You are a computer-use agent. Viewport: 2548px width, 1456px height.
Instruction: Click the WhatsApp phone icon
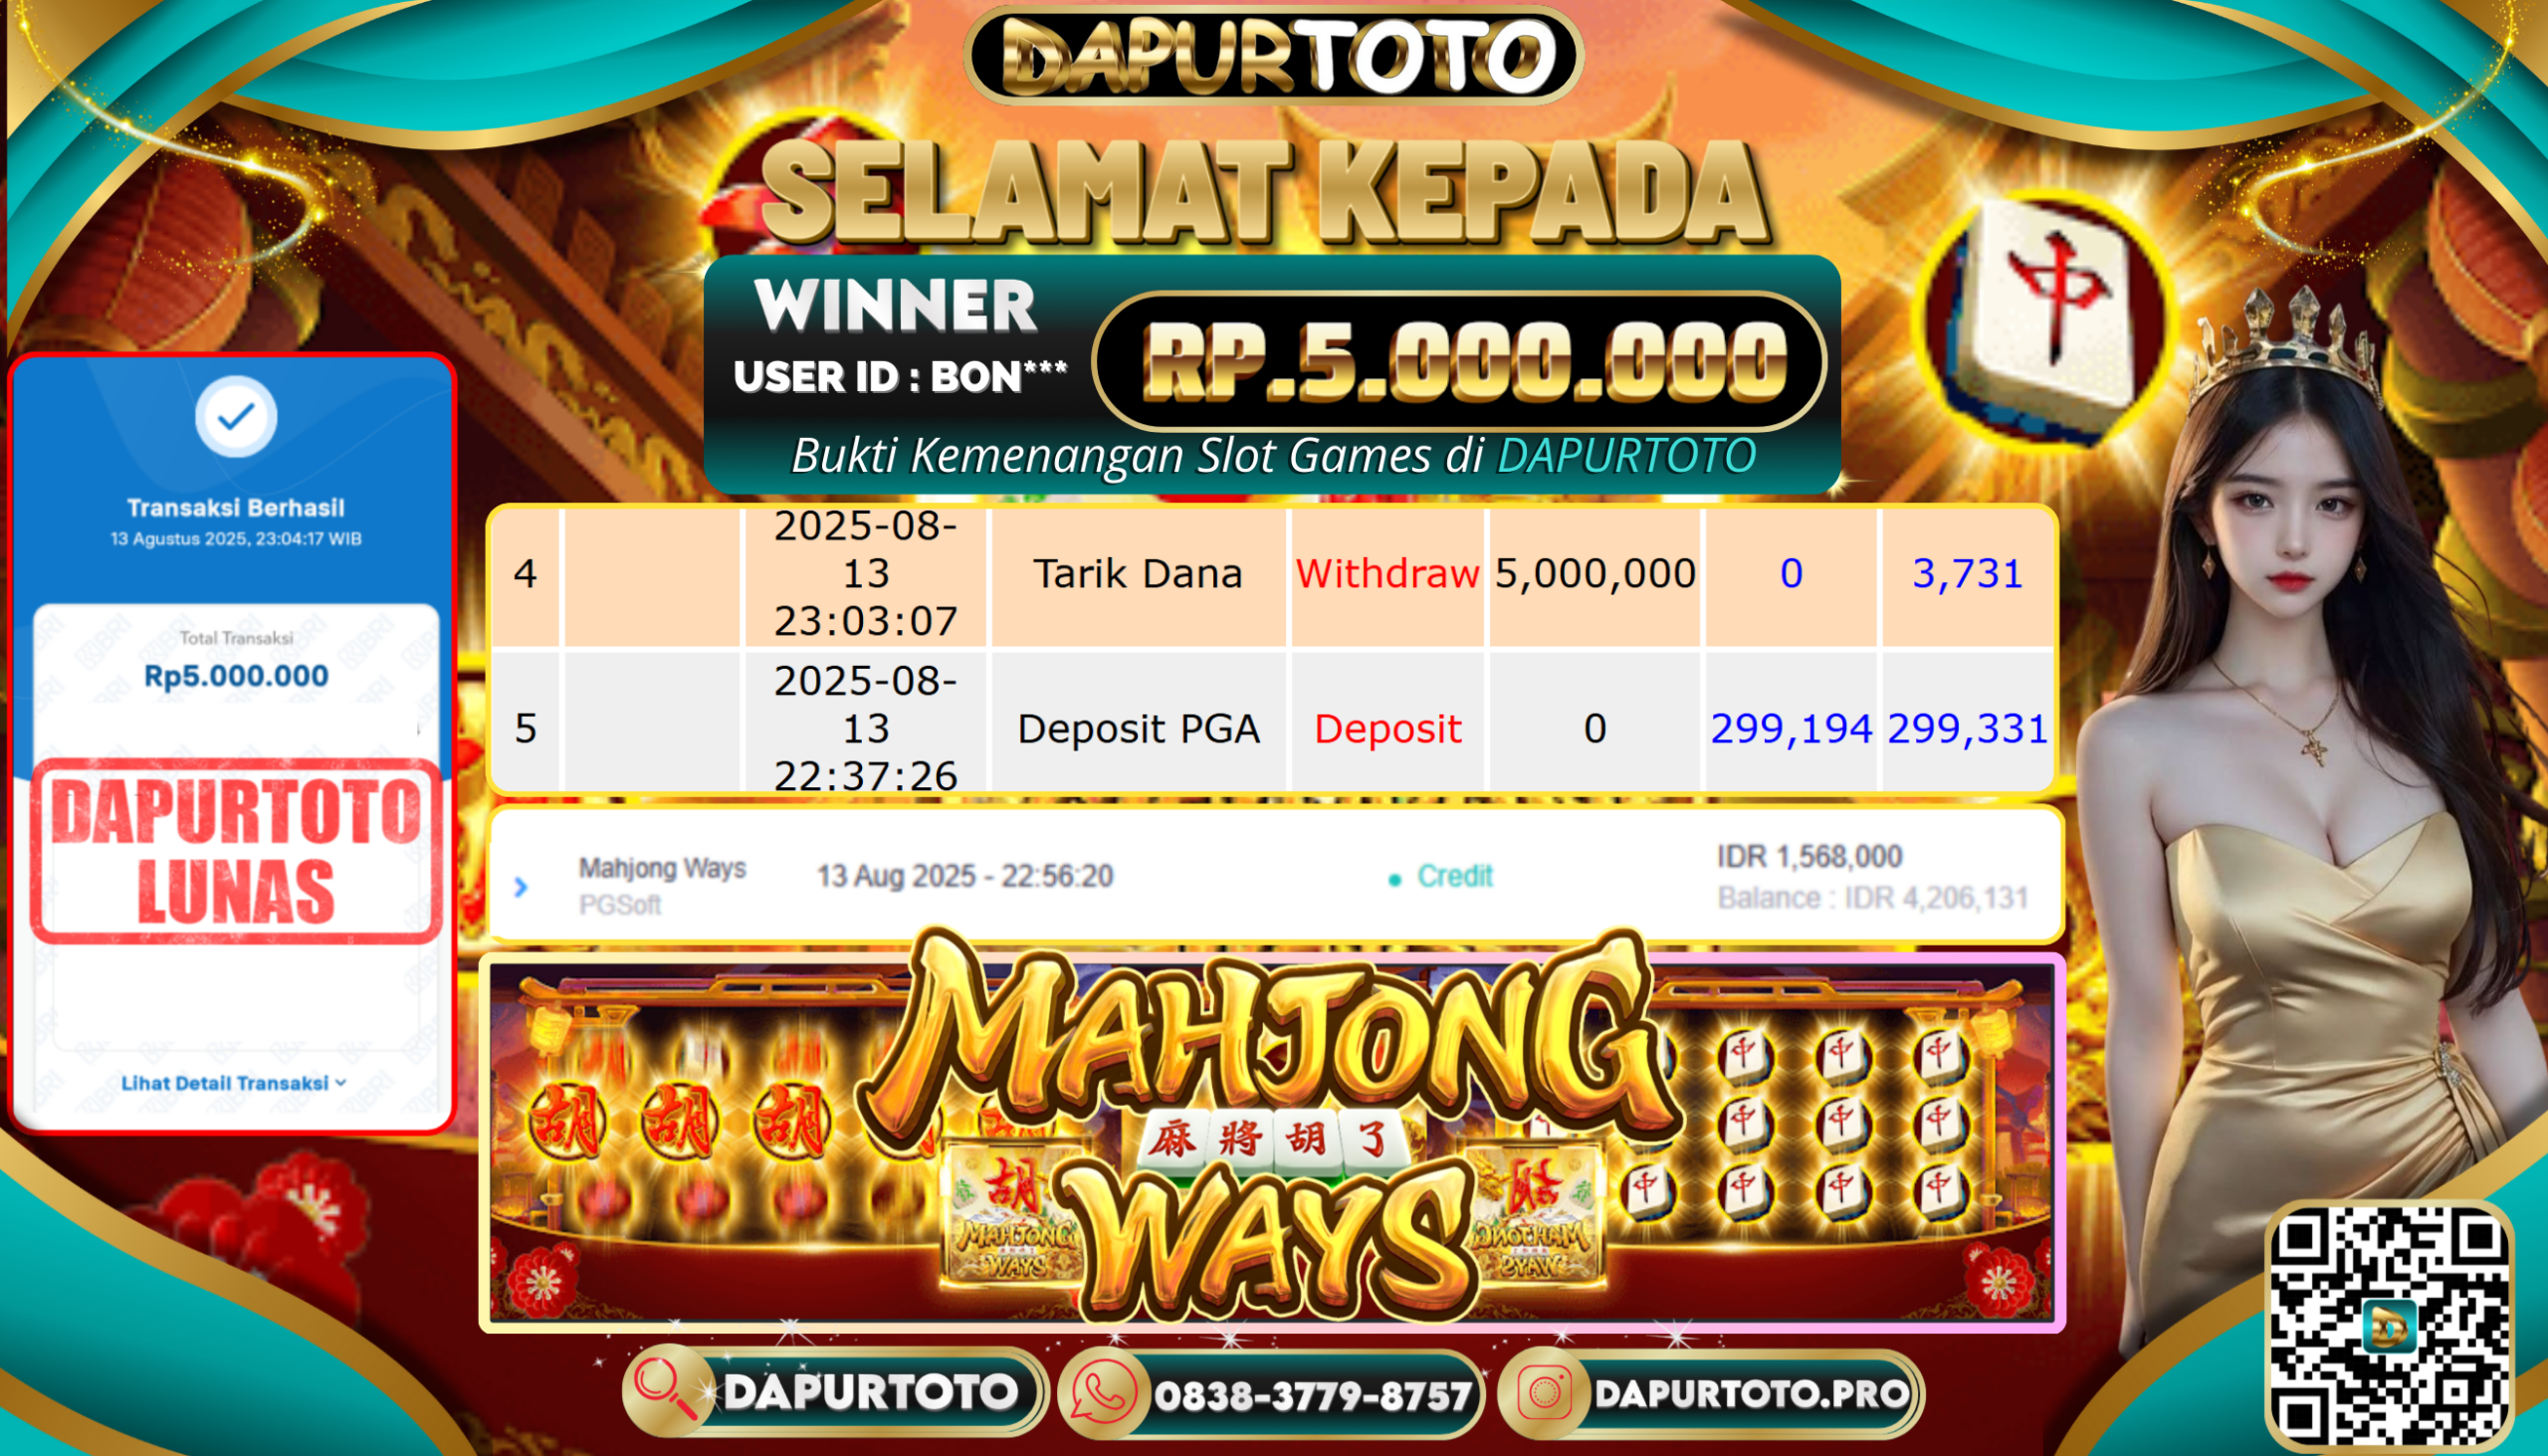click(x=1103, y=1394)
